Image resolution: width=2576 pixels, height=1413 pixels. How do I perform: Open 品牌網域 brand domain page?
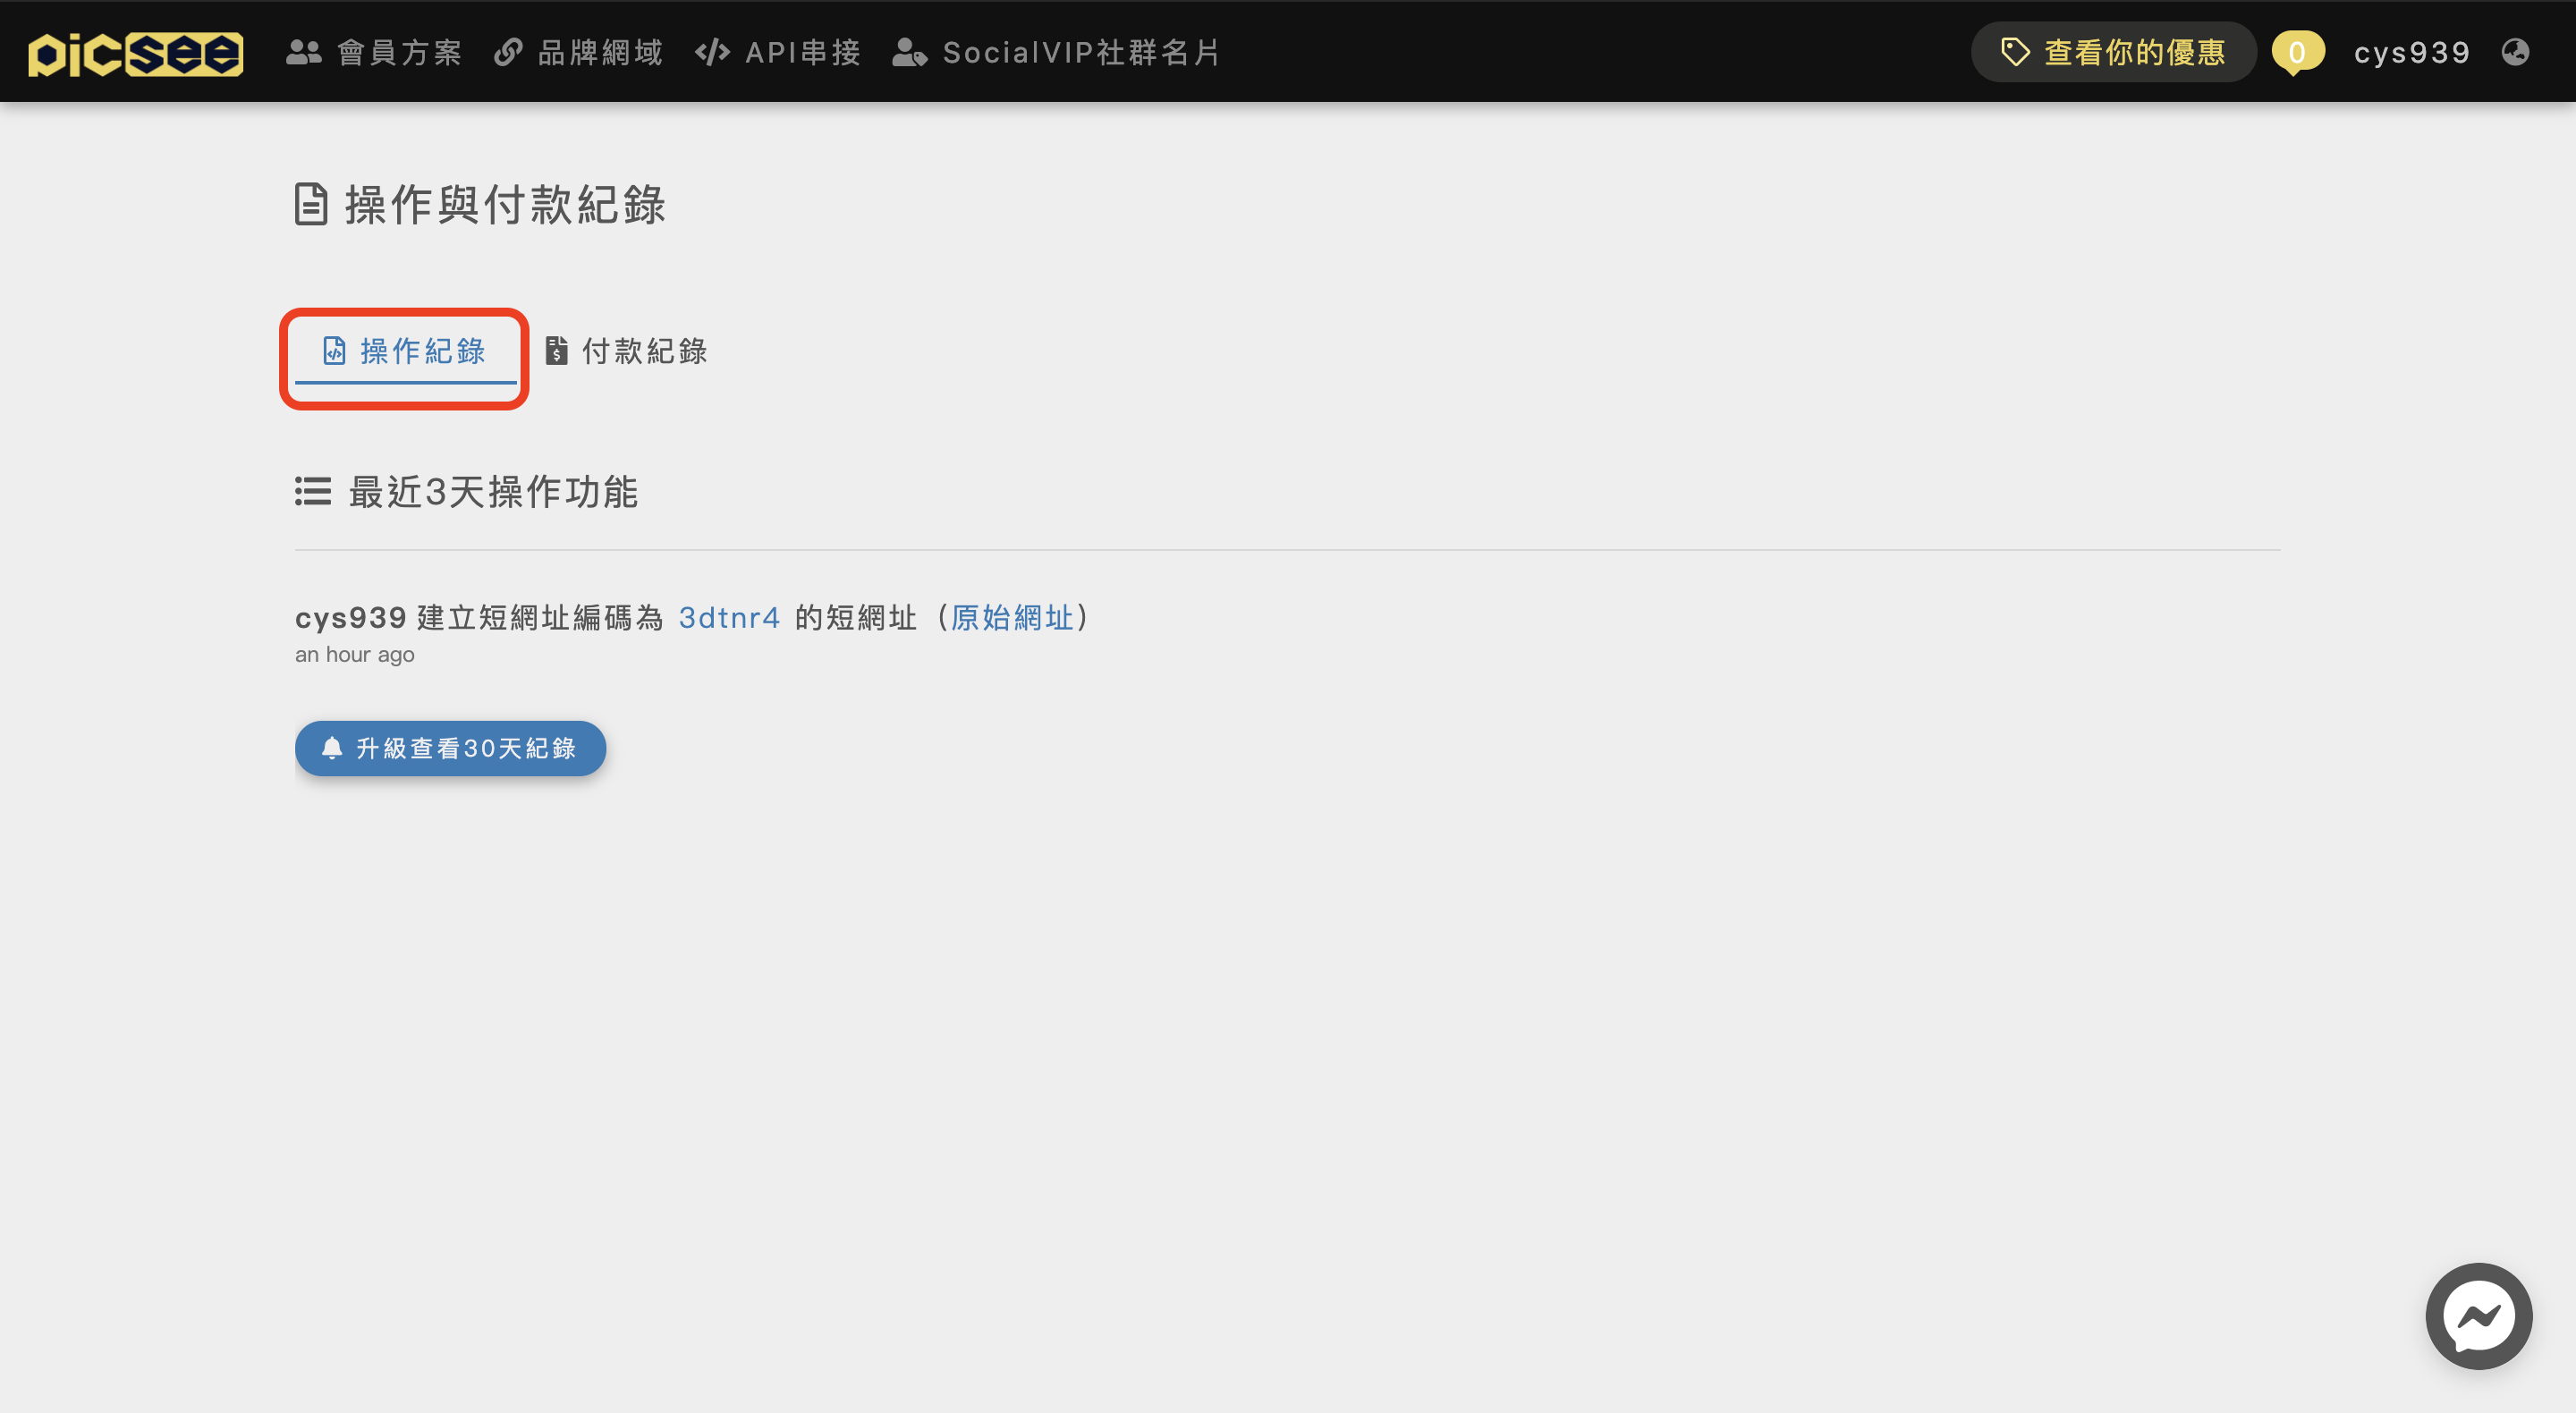(578, 52)
